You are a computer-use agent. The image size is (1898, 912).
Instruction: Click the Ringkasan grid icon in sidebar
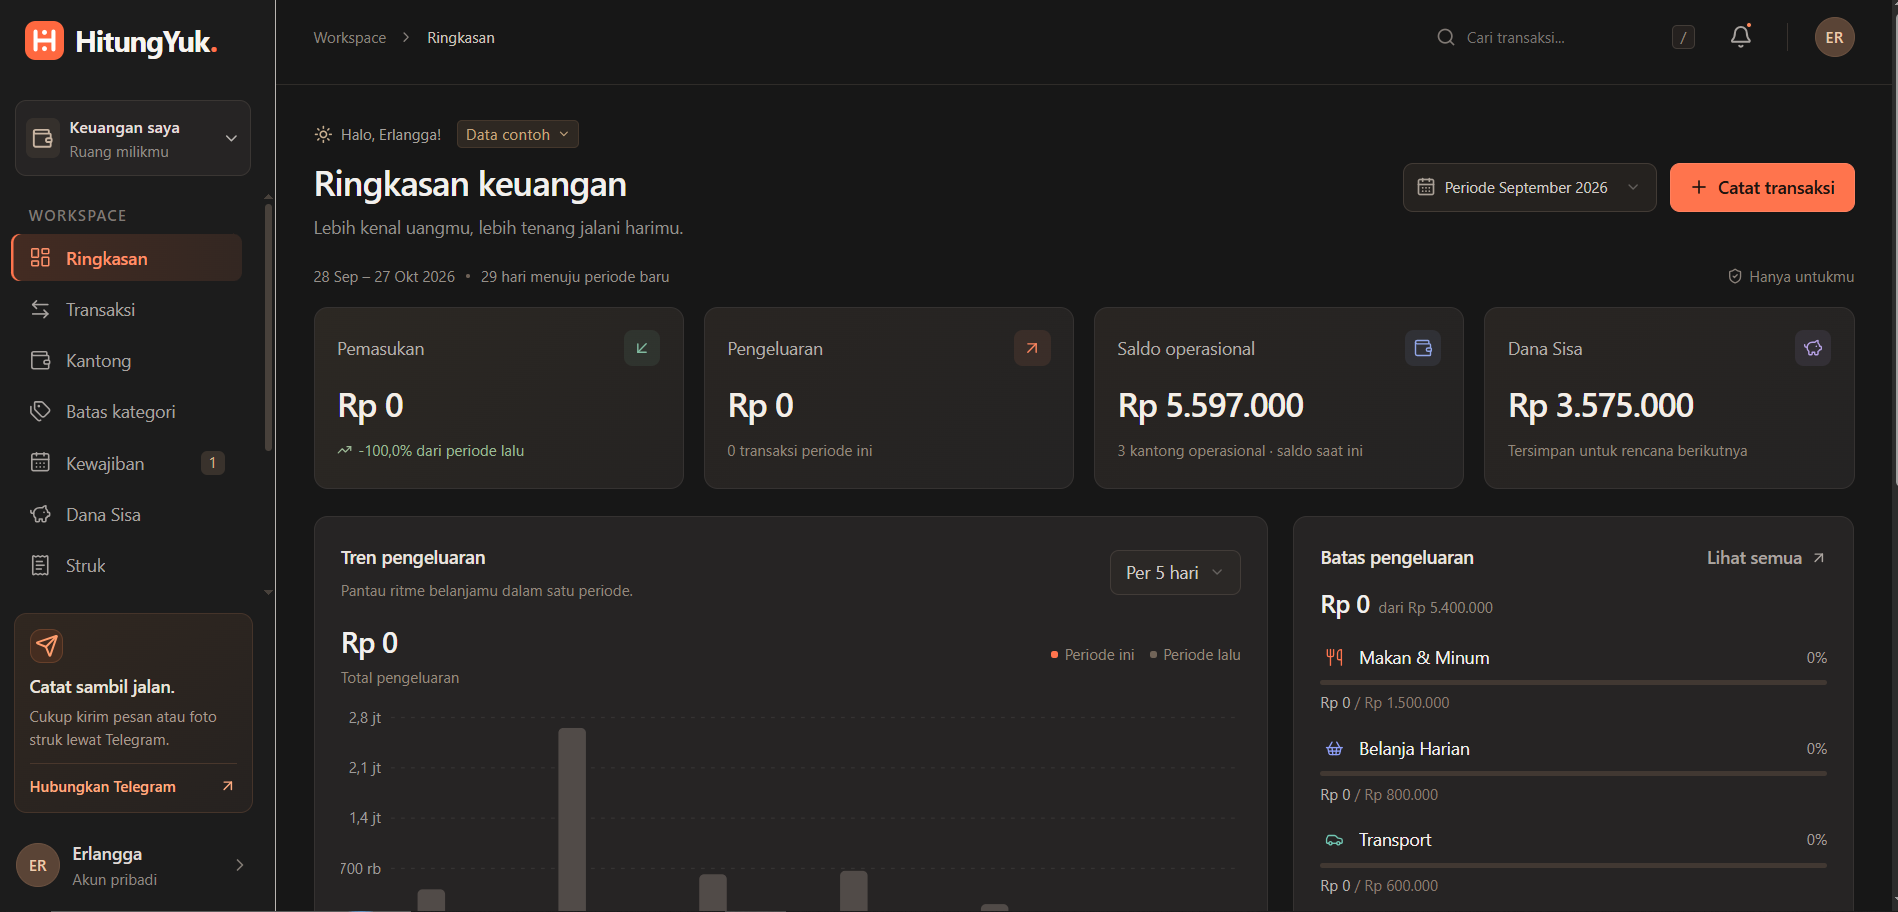40,258
